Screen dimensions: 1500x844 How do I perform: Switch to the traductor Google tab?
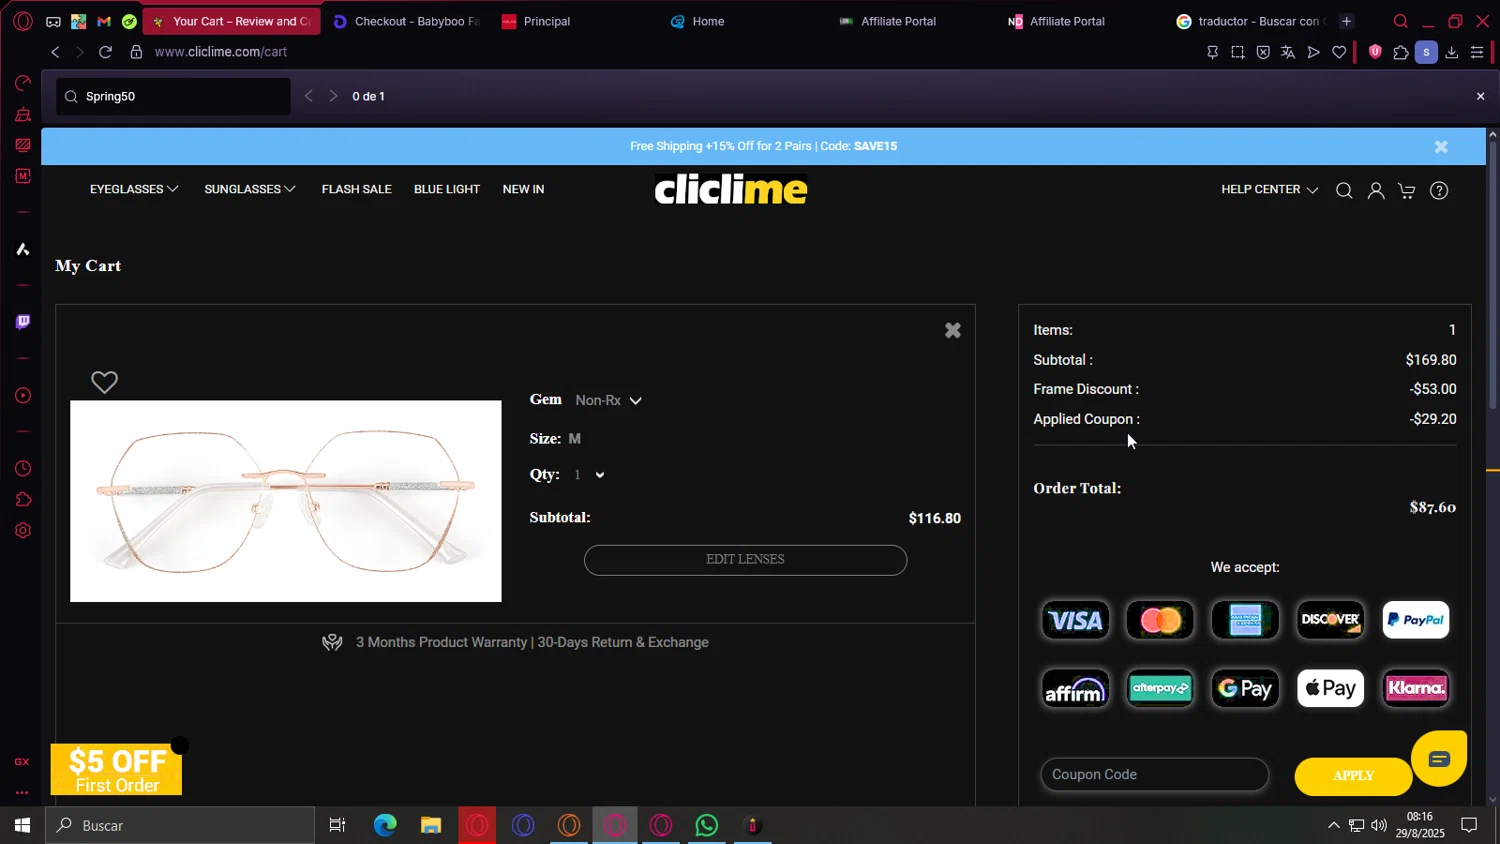coord(1250,21)
